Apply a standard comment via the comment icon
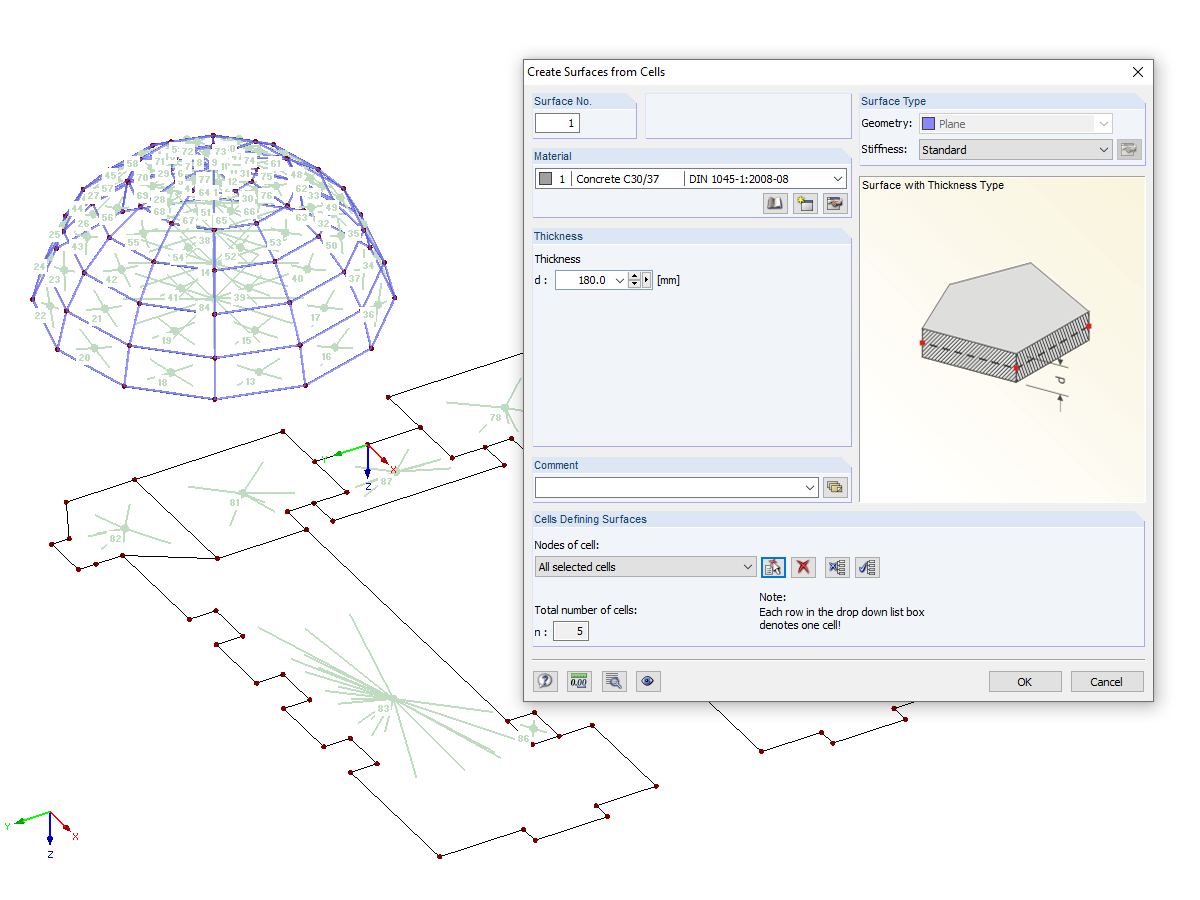 [836, 487]
